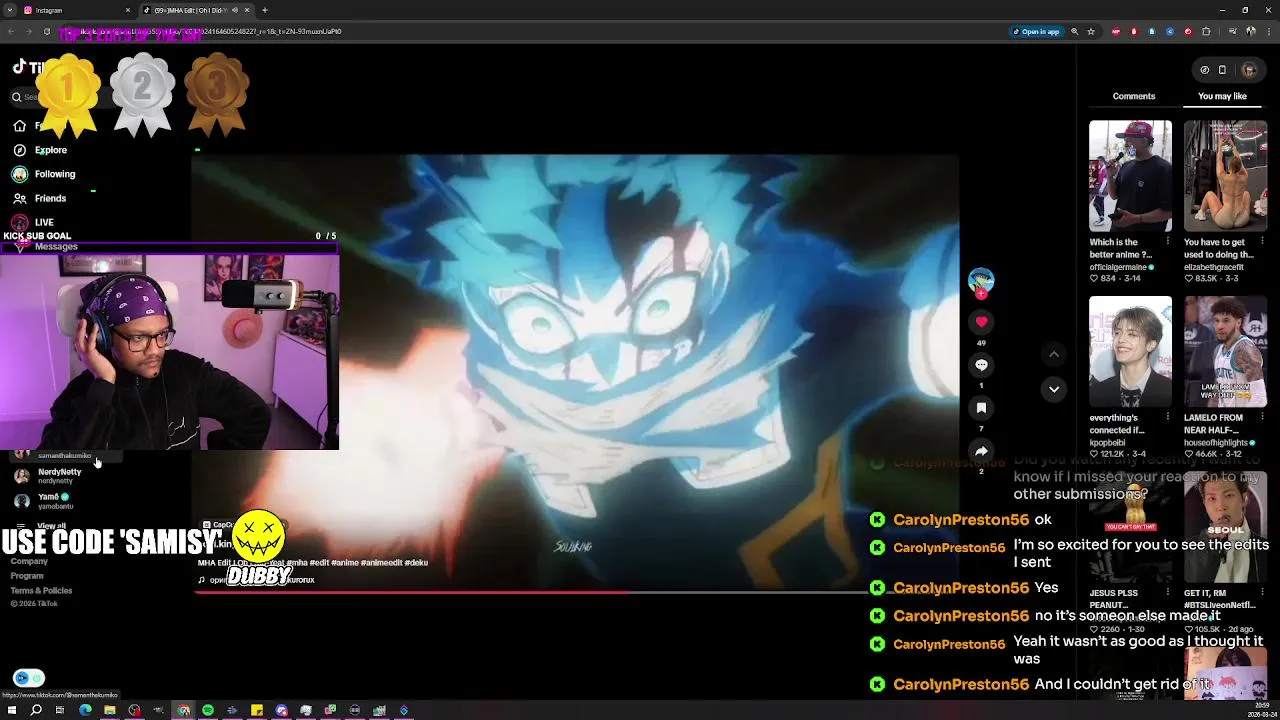Open officialgermaine profile name
The image size is (1280, 720).
pyautogui.click(x=1119, y=267)
